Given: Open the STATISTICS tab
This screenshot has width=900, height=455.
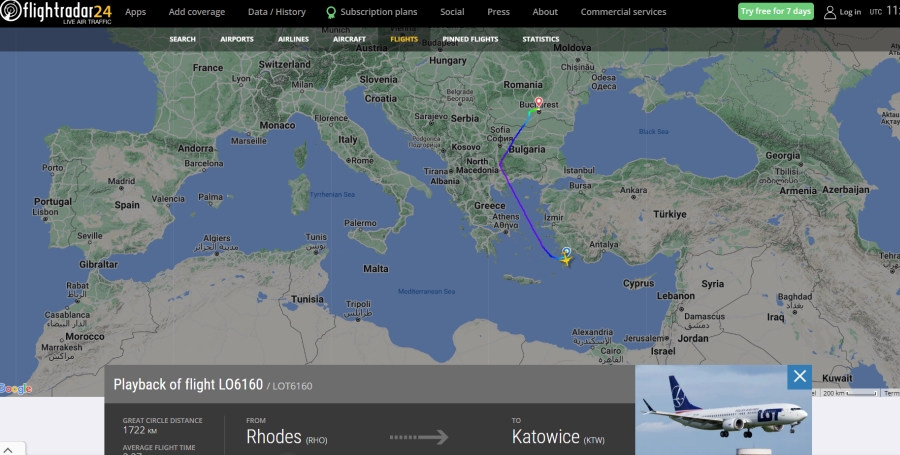Looking at the screenshot, I should pyautogui.click(x=541, y=39).
